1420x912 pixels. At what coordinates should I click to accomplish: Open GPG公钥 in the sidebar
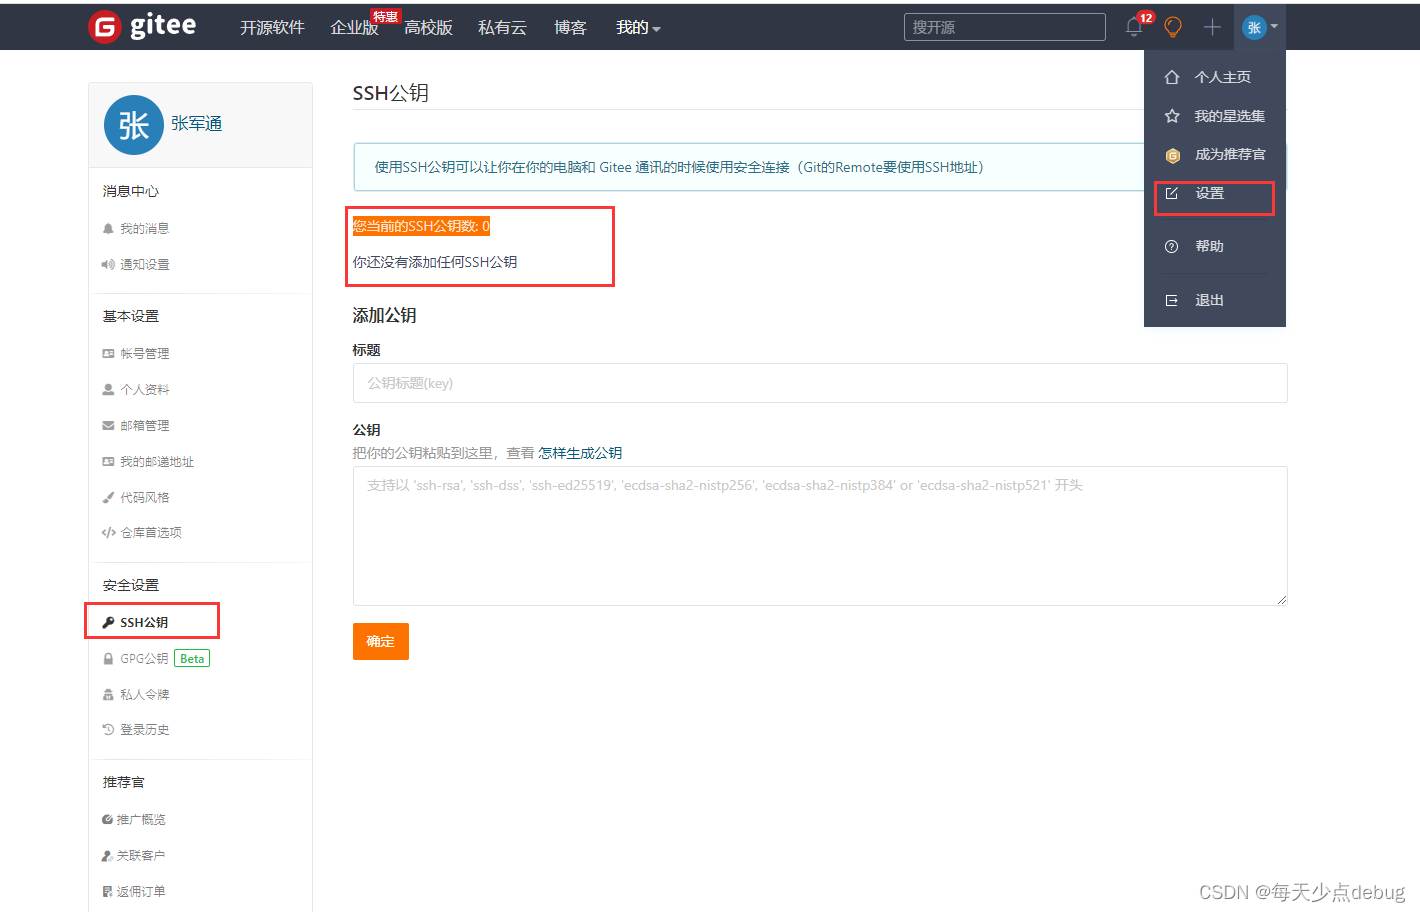tap(144, 659)
